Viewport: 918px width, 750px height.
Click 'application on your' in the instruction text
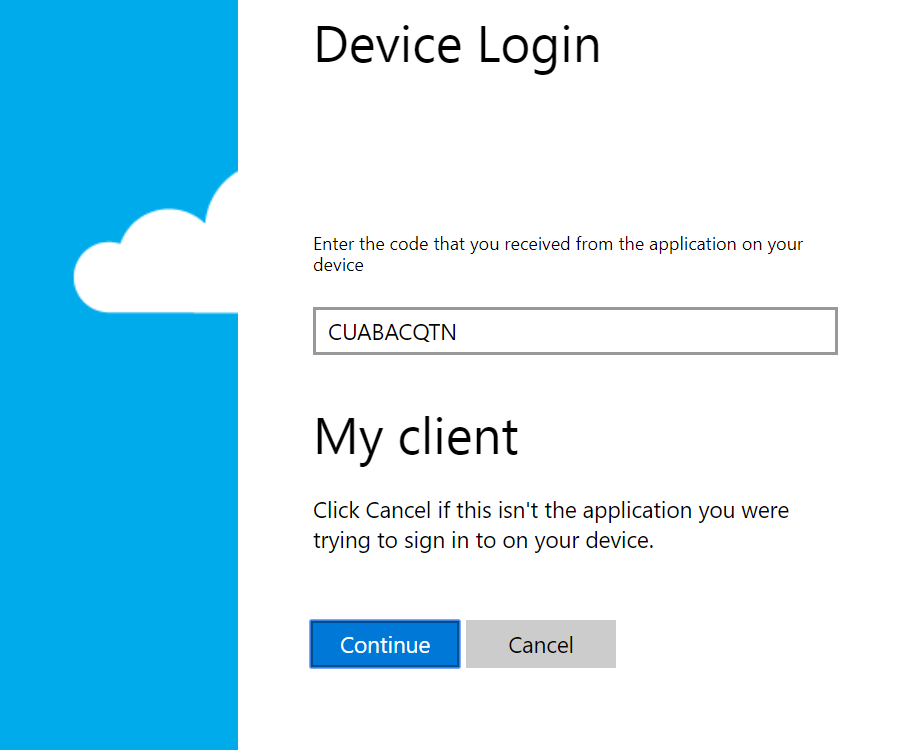(x=726, y=244)
